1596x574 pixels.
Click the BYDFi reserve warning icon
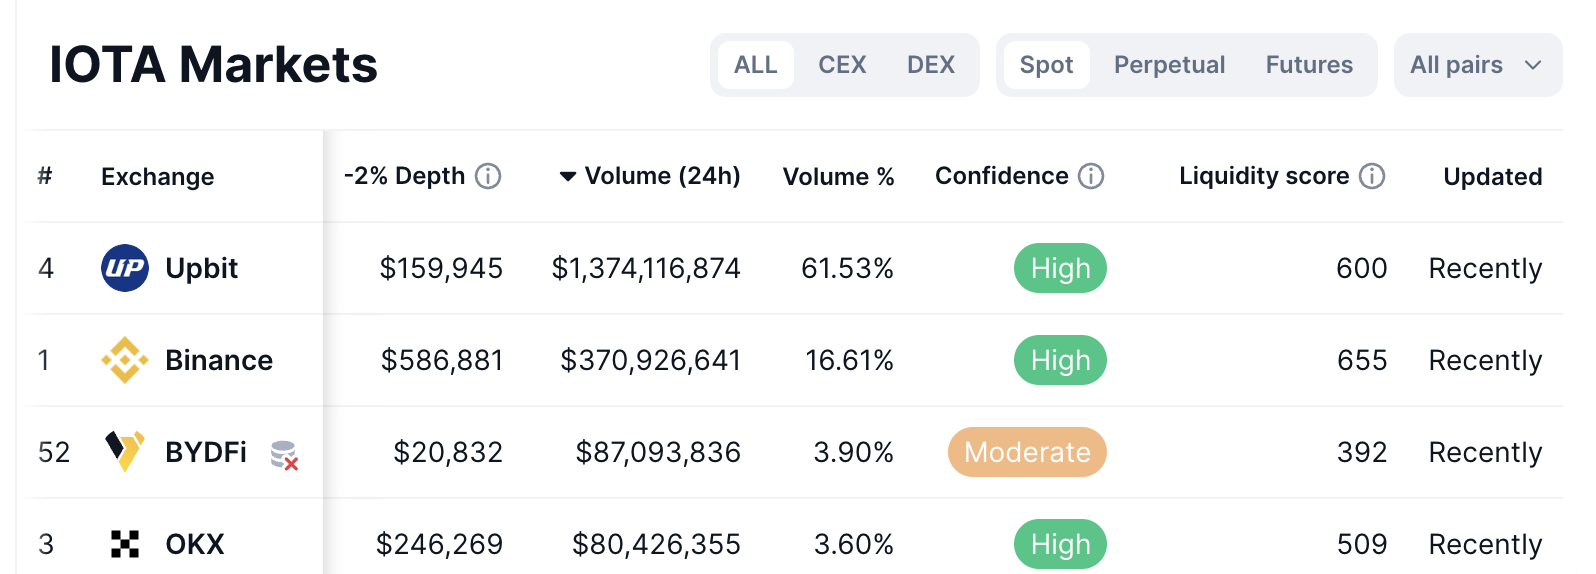pyautogui.click(x=285, y=456)
